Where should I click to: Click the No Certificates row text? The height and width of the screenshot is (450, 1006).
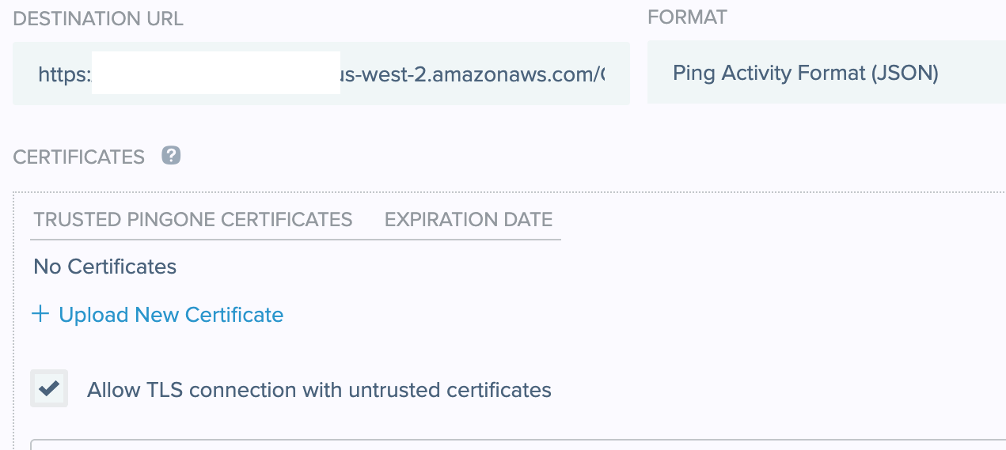coord(105,267)
